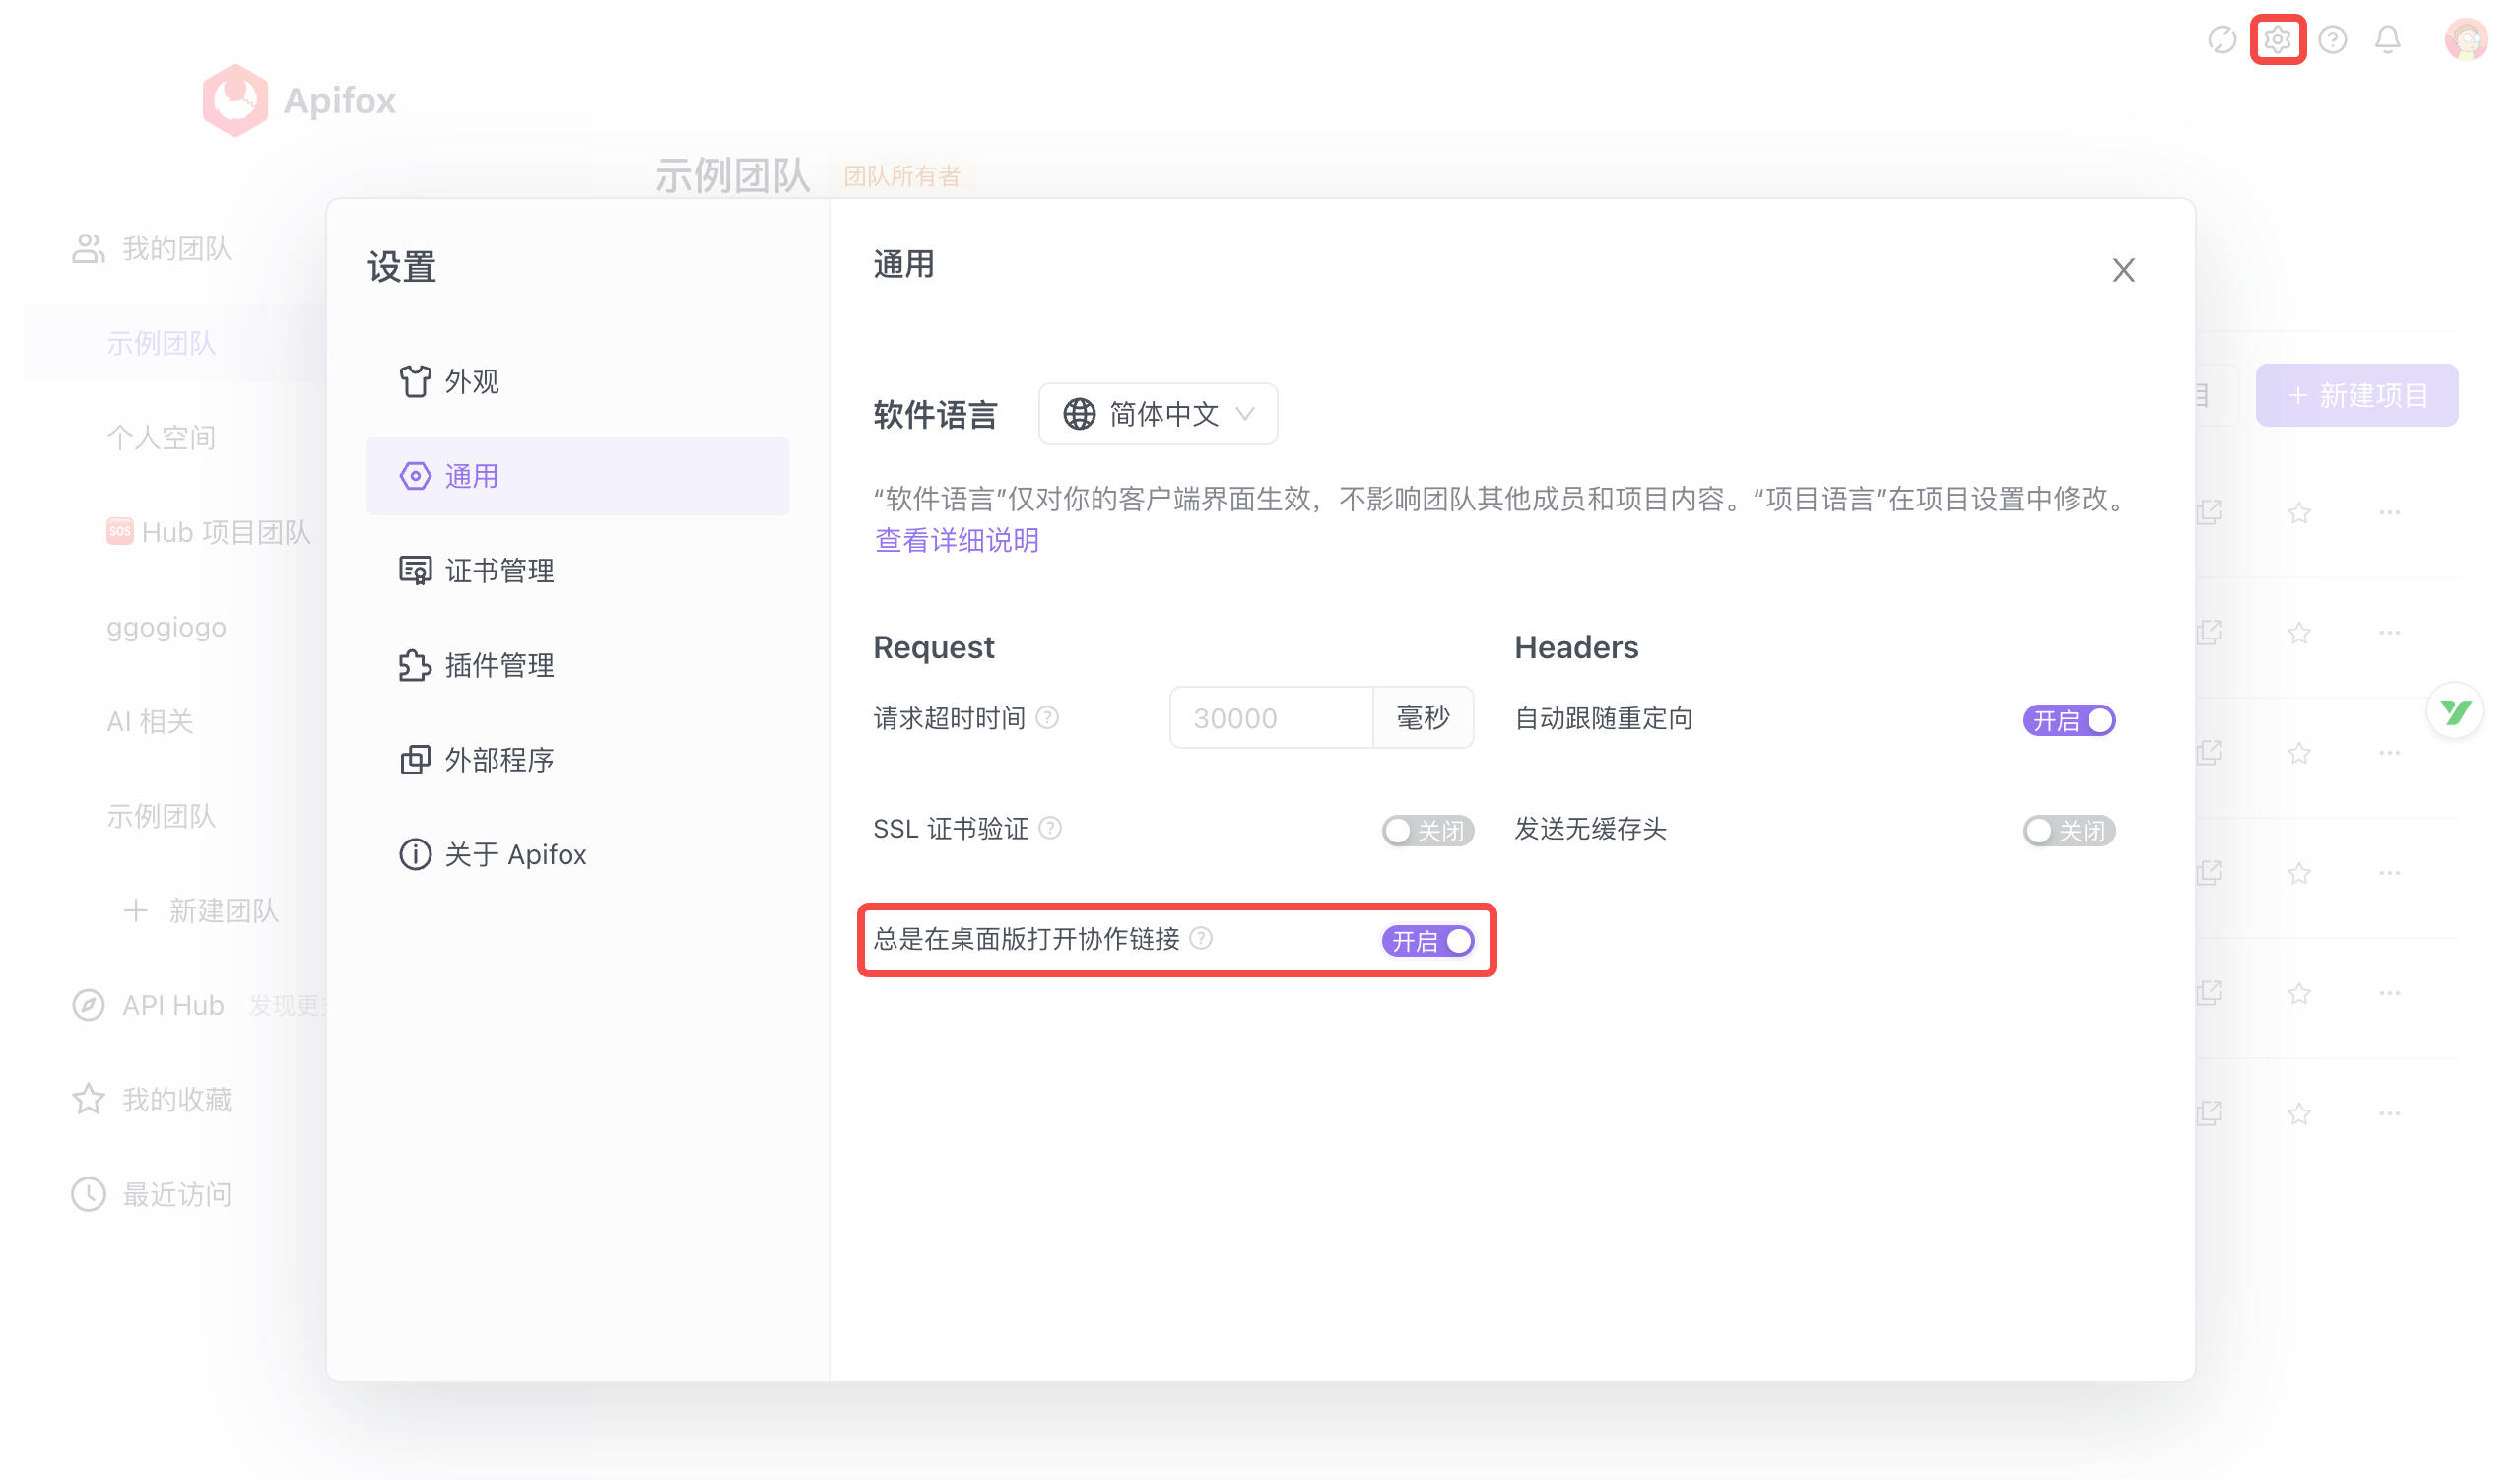Screen dimensions: 2520x1480
Task: Close the settings dialog with X
Action: click(x=2123, y=270)
